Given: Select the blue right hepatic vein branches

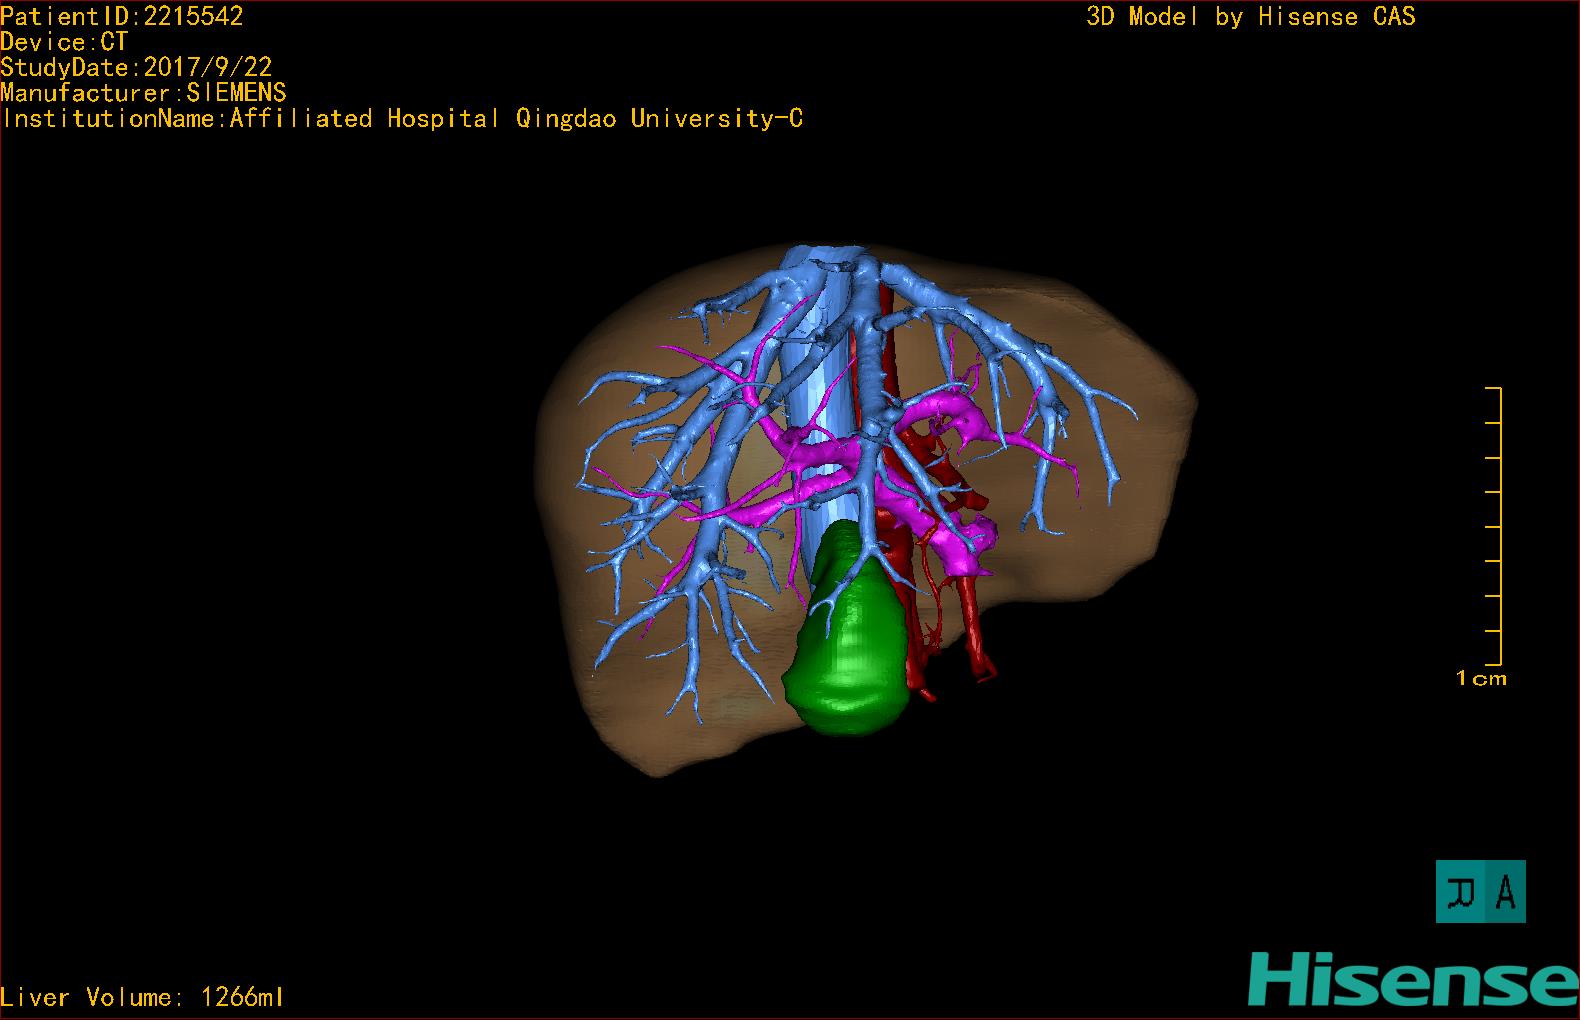Looking at the screenshot, I should pos(680,480).
